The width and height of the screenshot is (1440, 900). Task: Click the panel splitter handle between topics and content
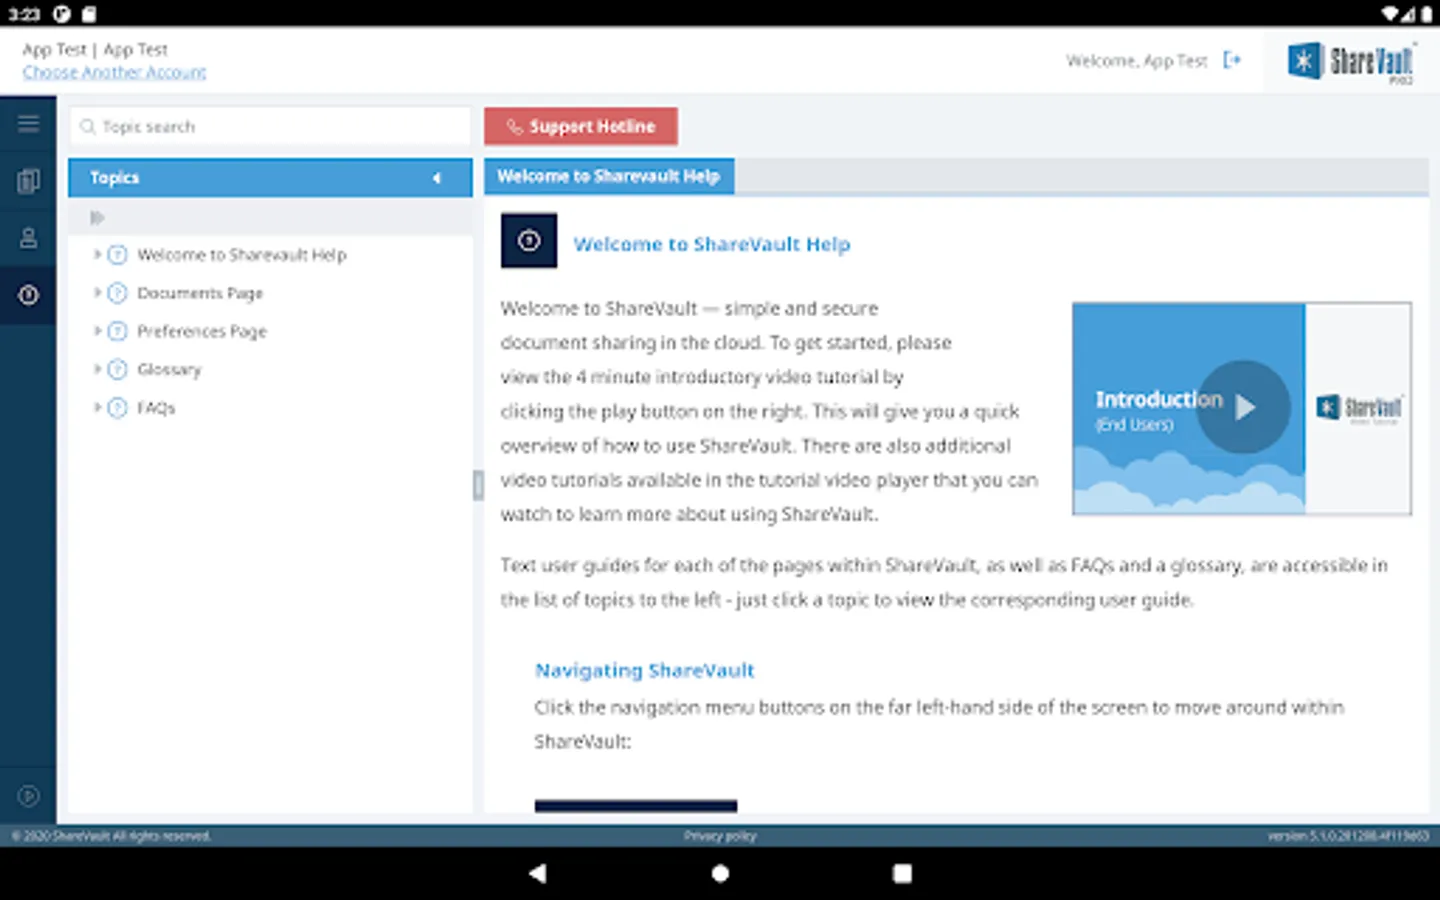(478, 485)
